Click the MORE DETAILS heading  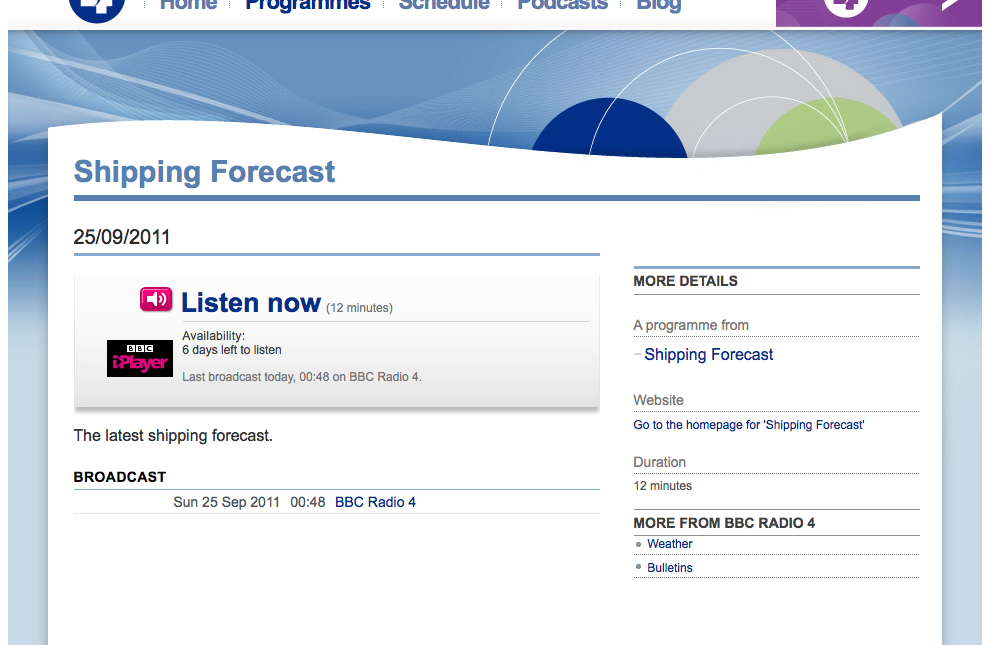[685, 281]
